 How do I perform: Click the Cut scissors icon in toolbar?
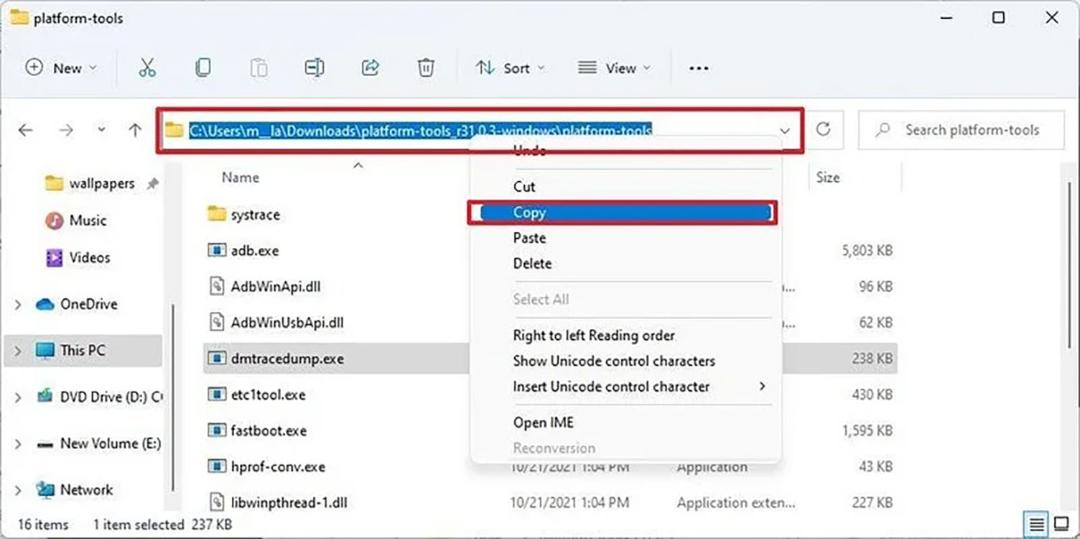point(147,67)
